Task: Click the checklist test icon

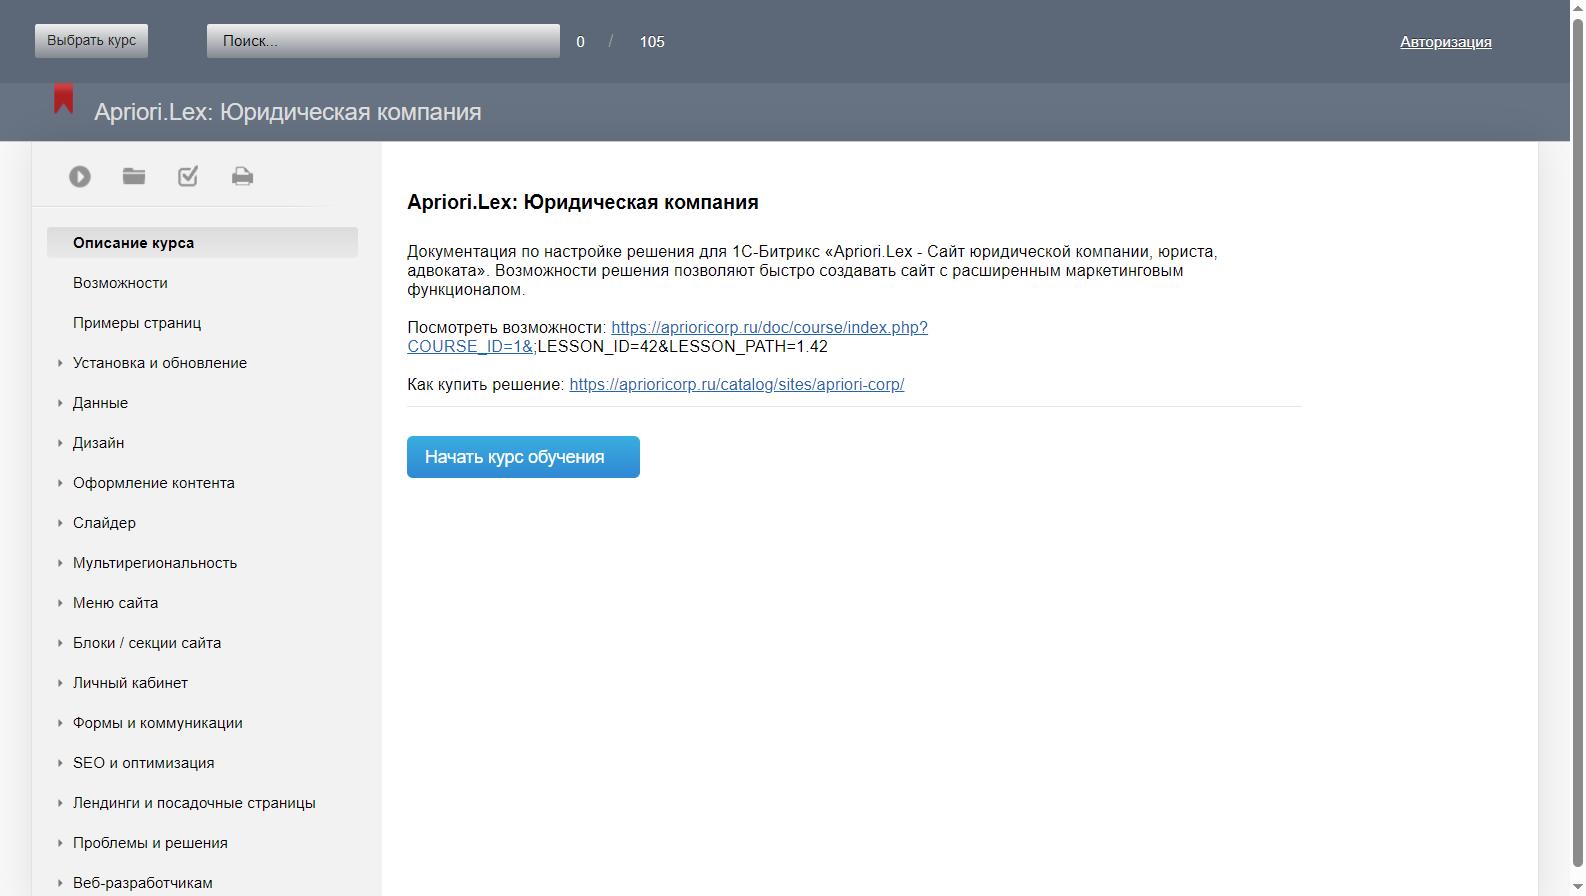Action: coord(188,176)
